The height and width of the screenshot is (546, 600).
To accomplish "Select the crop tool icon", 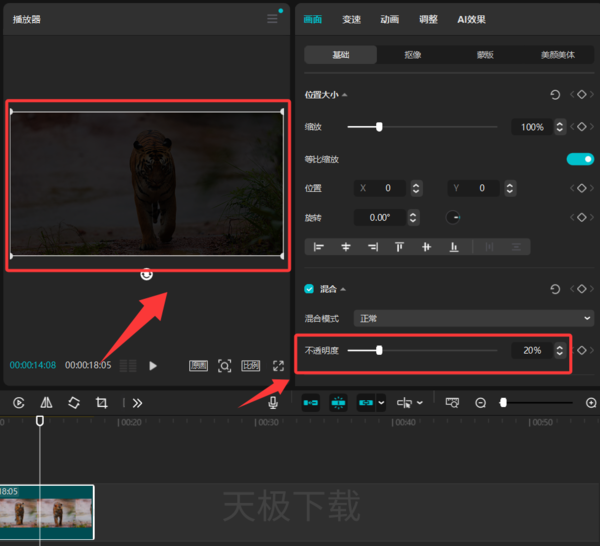I will [101, 403].
